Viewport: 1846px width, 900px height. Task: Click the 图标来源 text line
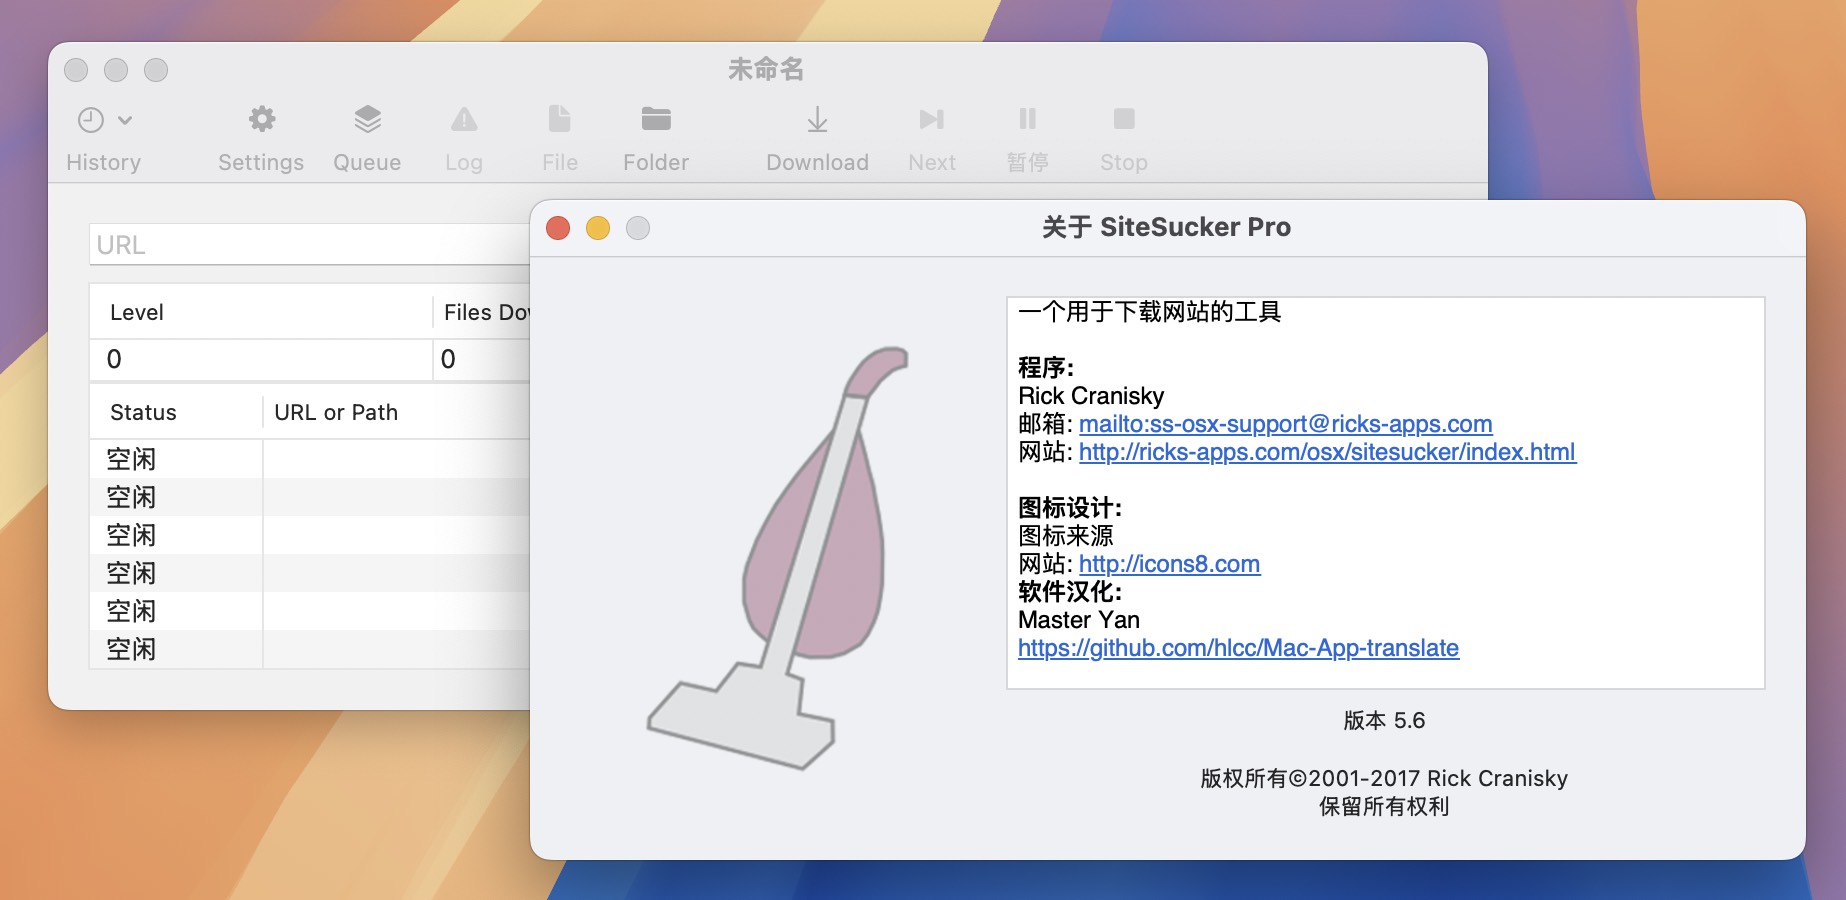(x=1066, y=536)
